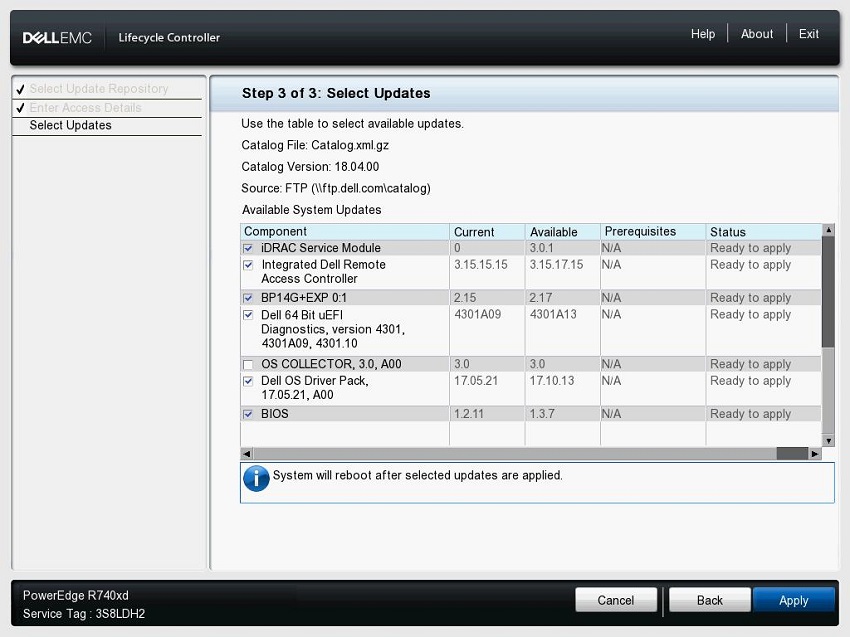
Task: Click the checkmark beside Enter Access Details
Action: (x=20, y=108)
